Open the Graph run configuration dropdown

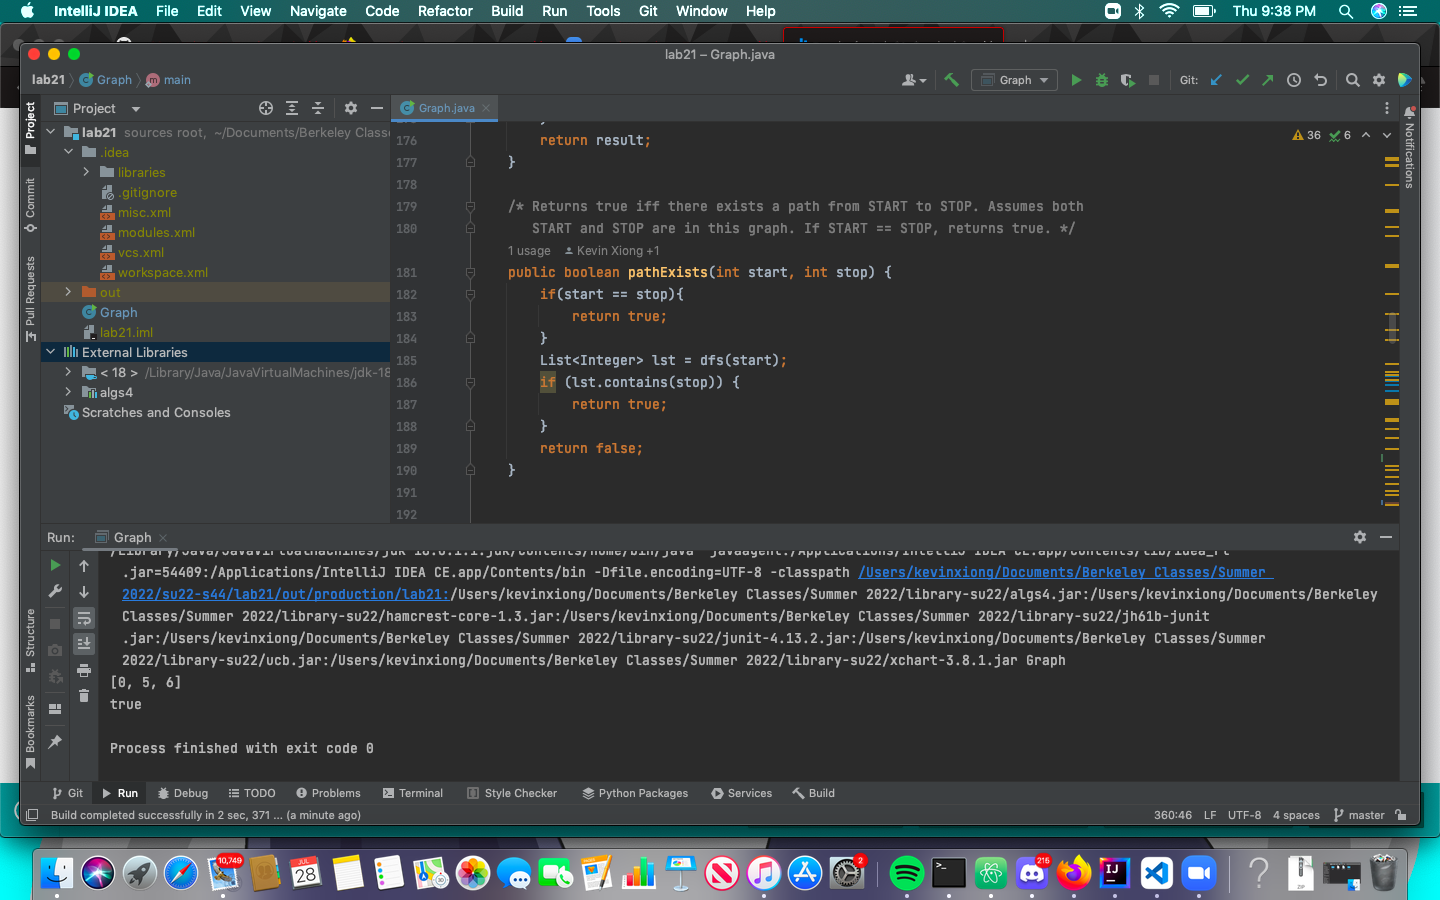1015,80
